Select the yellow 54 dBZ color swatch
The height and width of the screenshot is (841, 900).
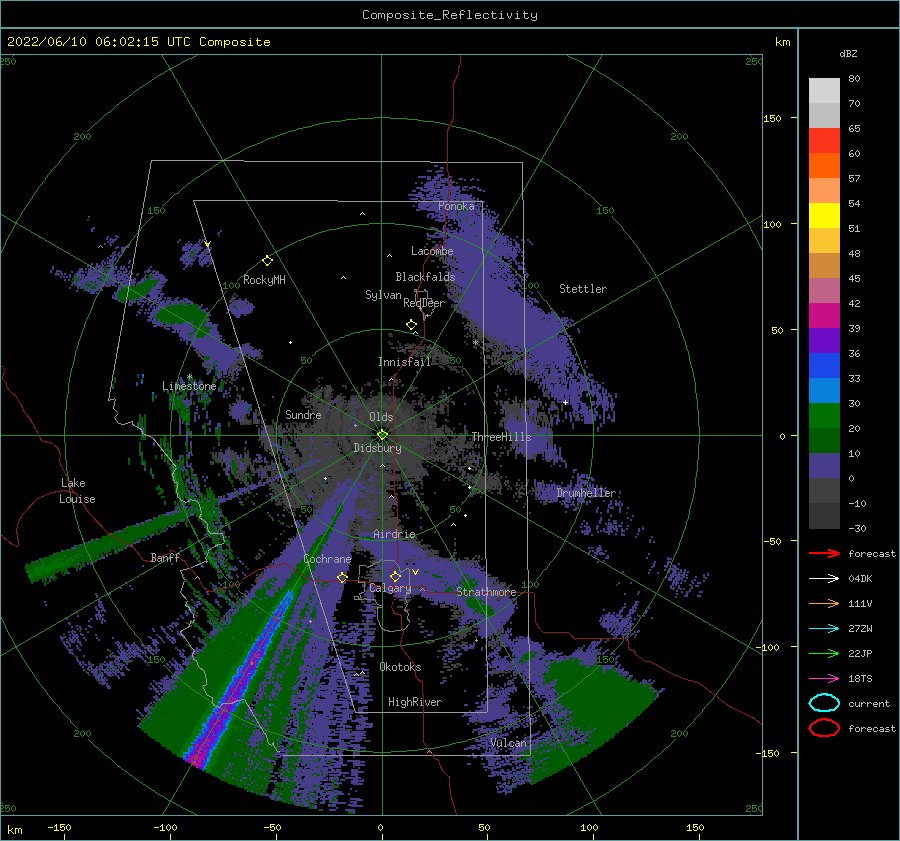pos(824,216)
